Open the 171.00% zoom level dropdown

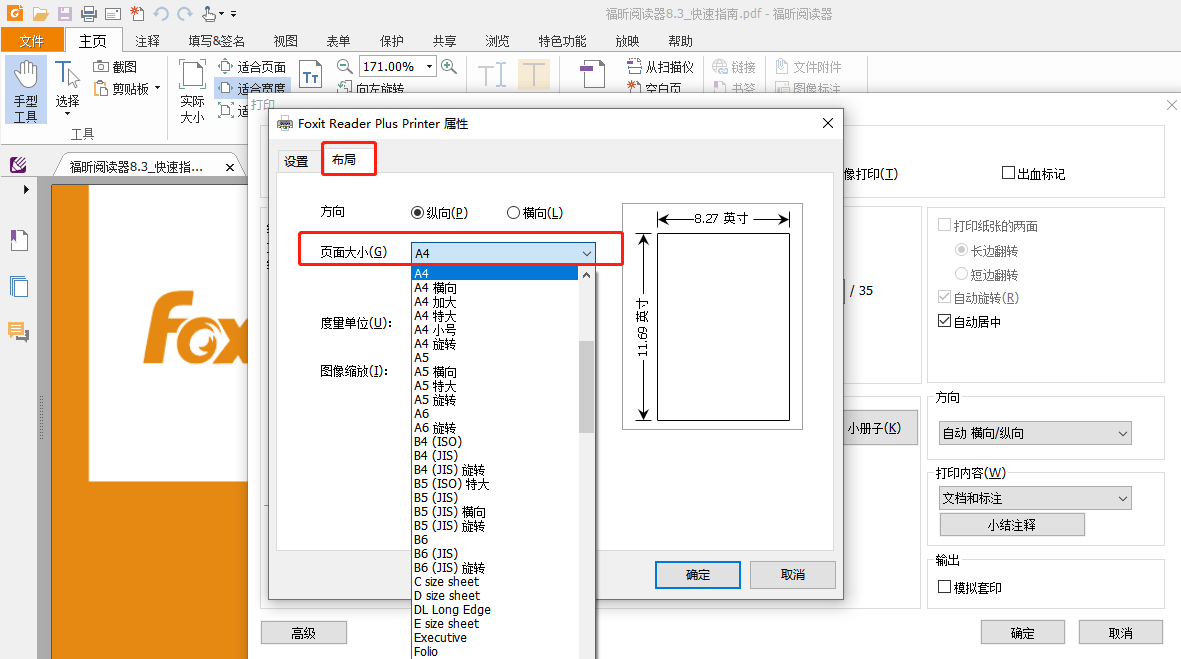[x=430, y=66]
